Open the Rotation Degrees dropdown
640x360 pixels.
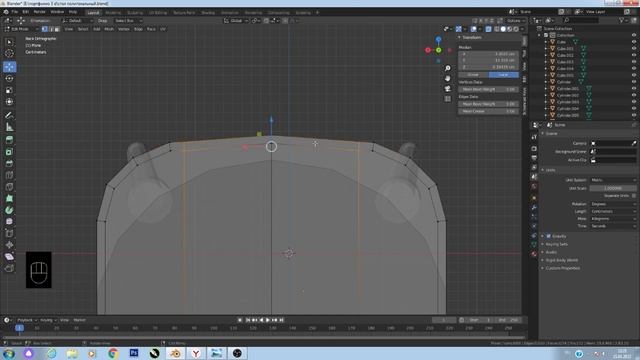click(613, 204)
